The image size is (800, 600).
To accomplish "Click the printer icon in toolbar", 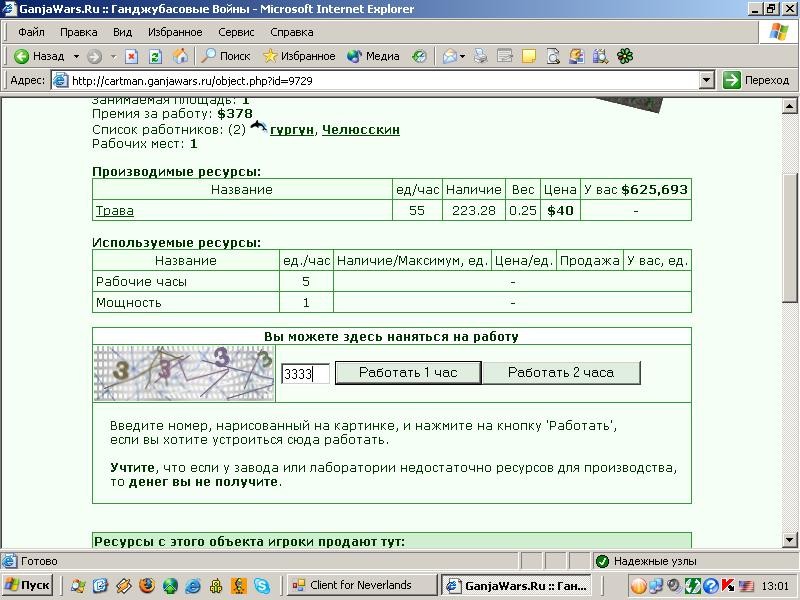I will 480,56.
